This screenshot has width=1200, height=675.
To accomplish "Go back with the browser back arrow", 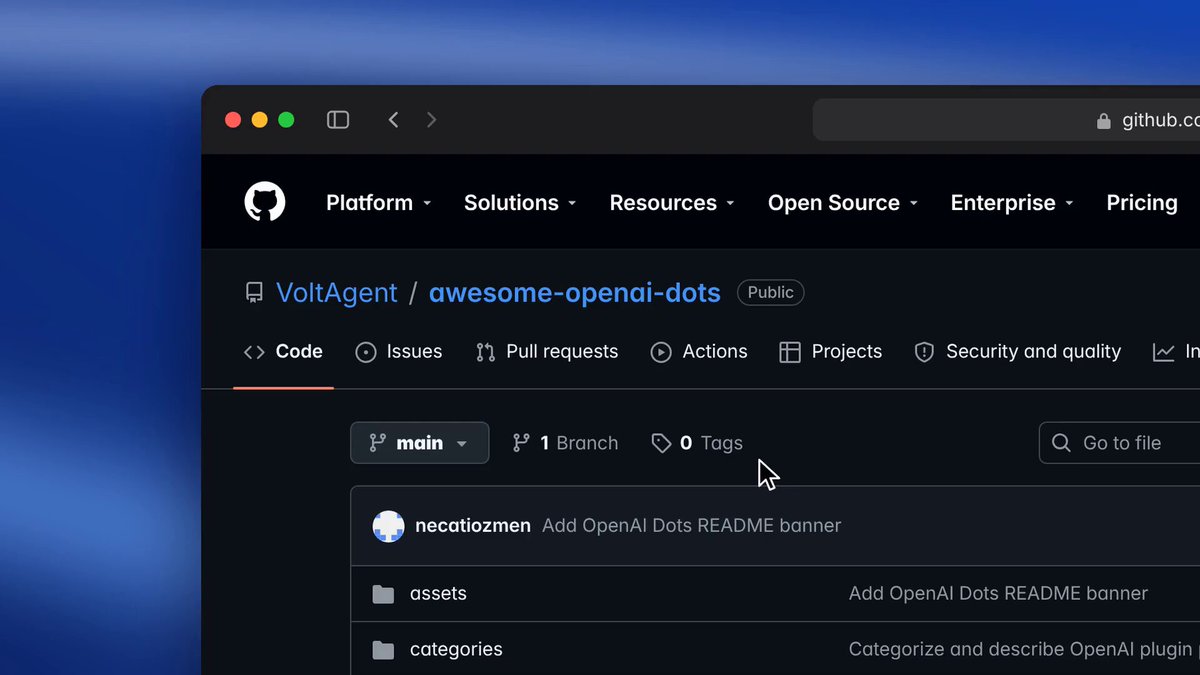I will coord(394,120).
